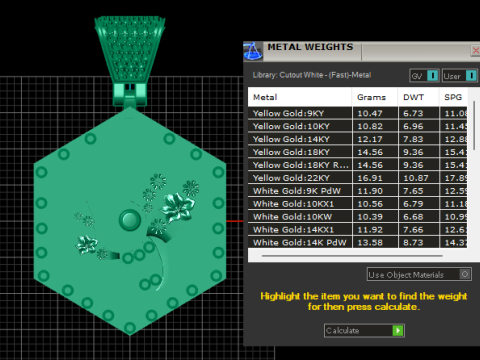480x360 pixels.
Task: Click the Metal Weights scale icon
Action: click(x=253, y=51)
